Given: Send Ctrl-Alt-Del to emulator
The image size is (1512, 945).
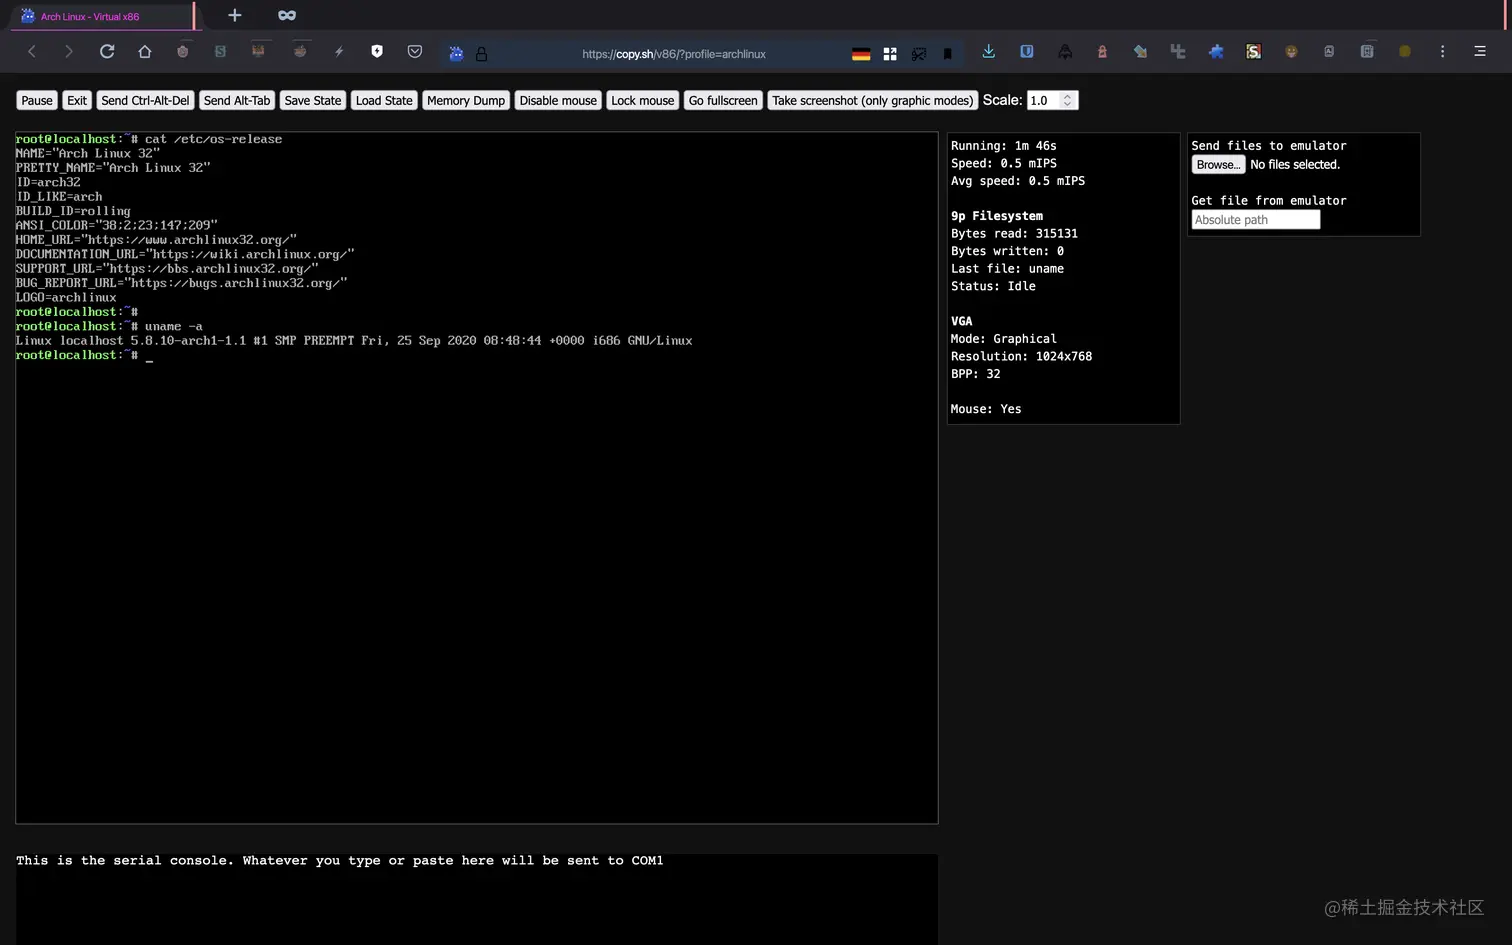Looking at the screenshot, I should [145, 100].
